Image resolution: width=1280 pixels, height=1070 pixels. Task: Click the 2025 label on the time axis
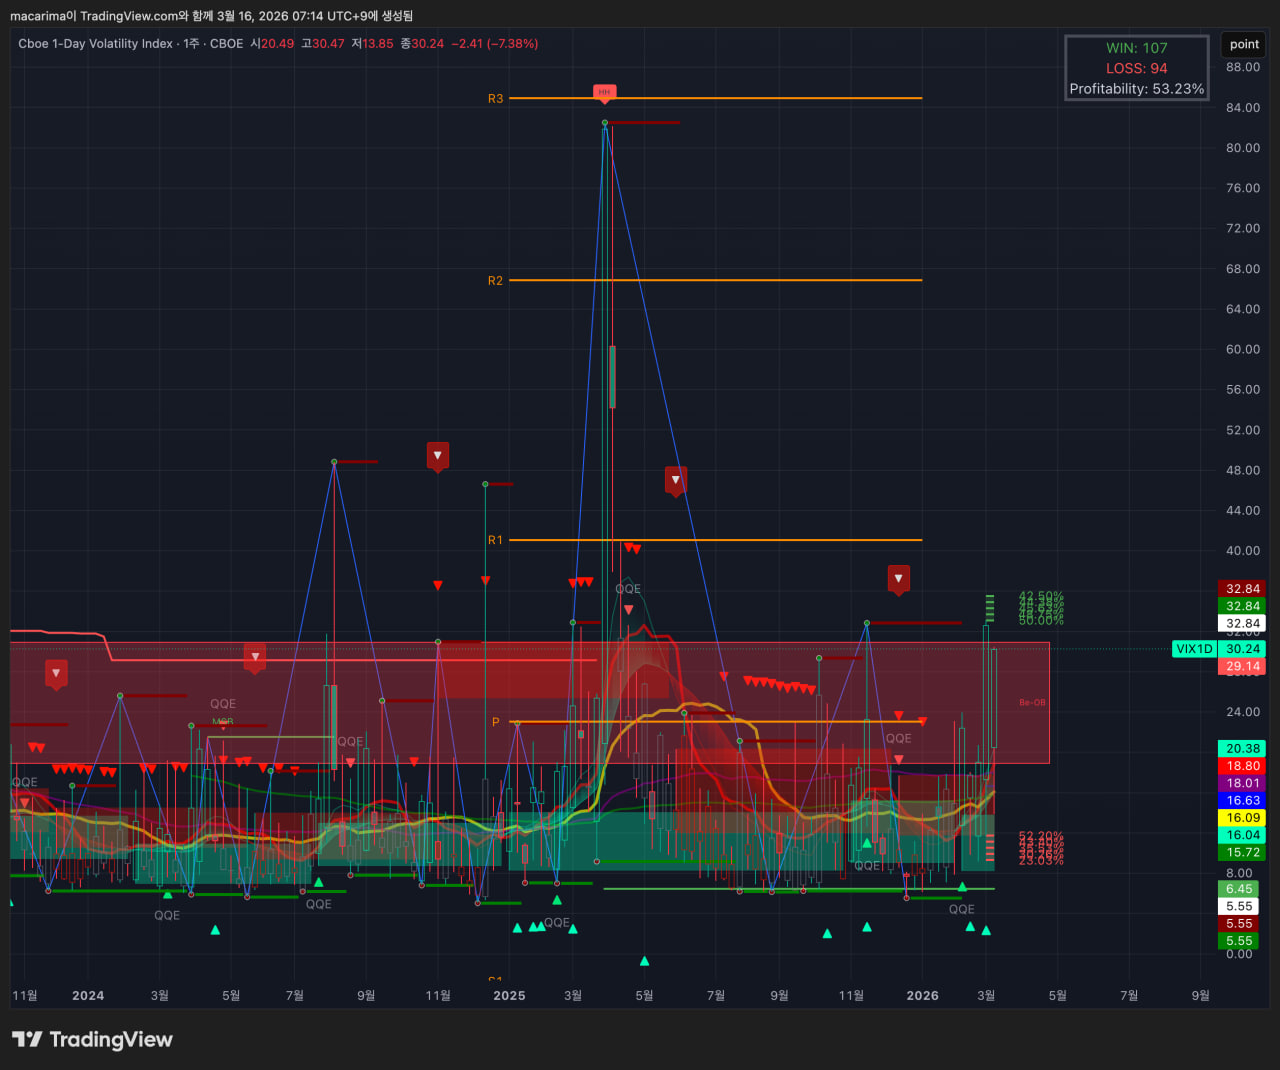coord(509,995)
